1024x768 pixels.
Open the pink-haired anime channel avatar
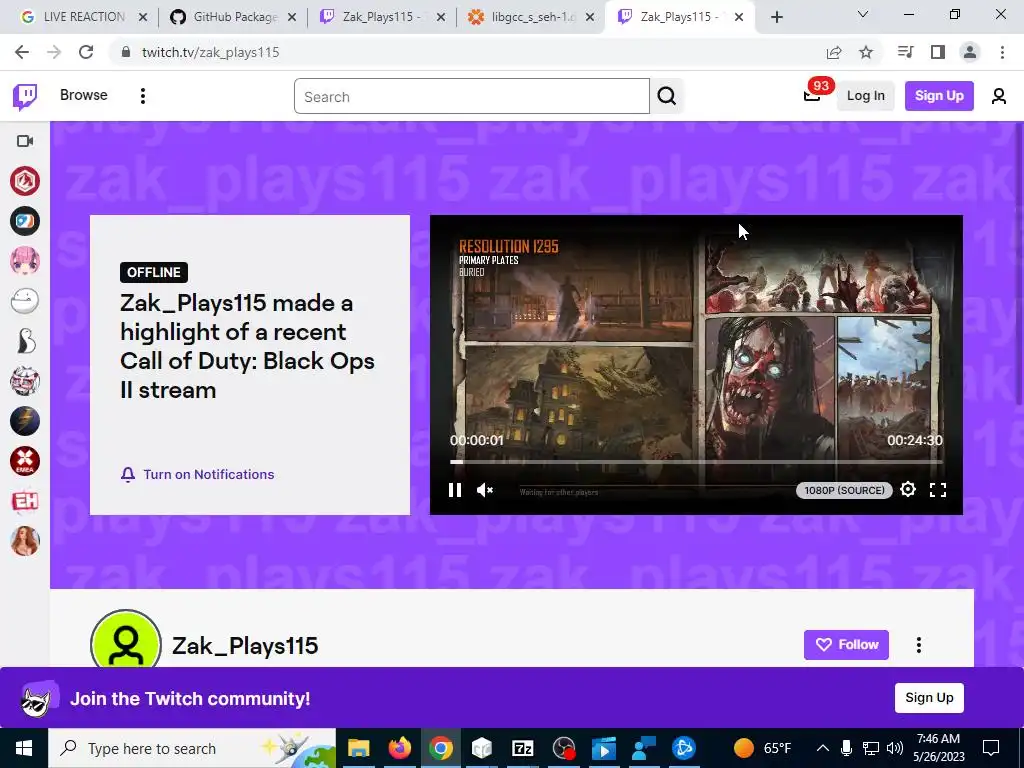25,261
